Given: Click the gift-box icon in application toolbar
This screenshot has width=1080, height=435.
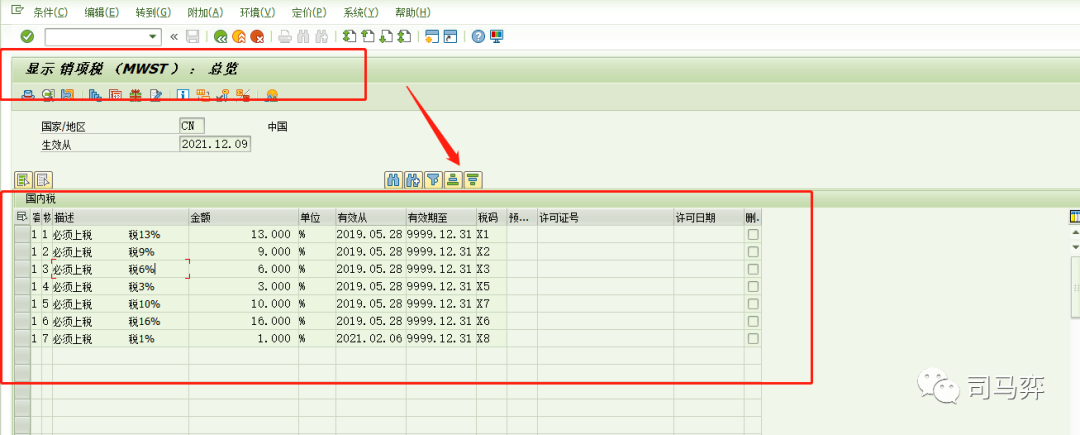Looking at the screenshot, I should 136,95.
